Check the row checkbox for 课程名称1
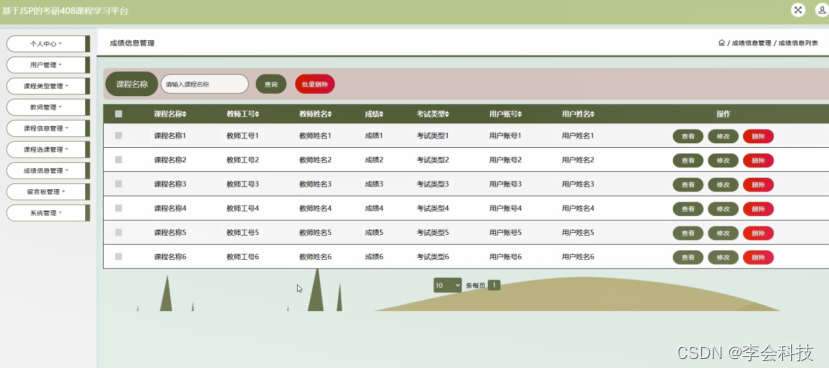 [x=118, y=136]
